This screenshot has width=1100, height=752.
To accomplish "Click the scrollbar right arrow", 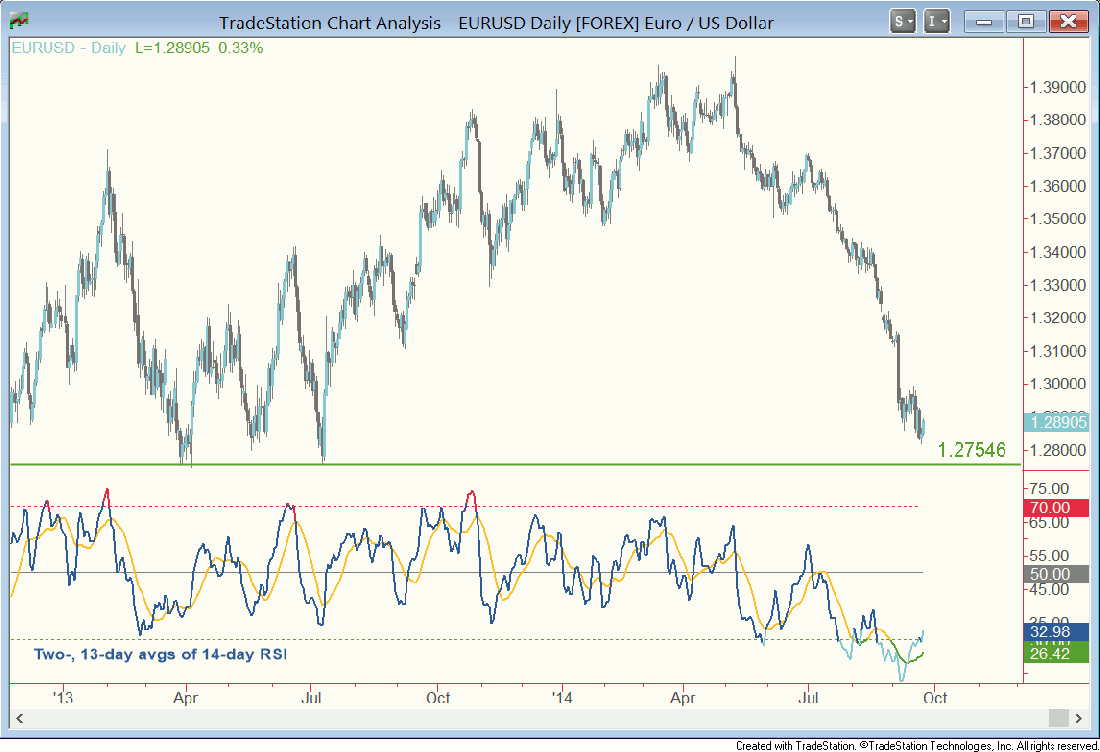I will tap(1079, 718).
